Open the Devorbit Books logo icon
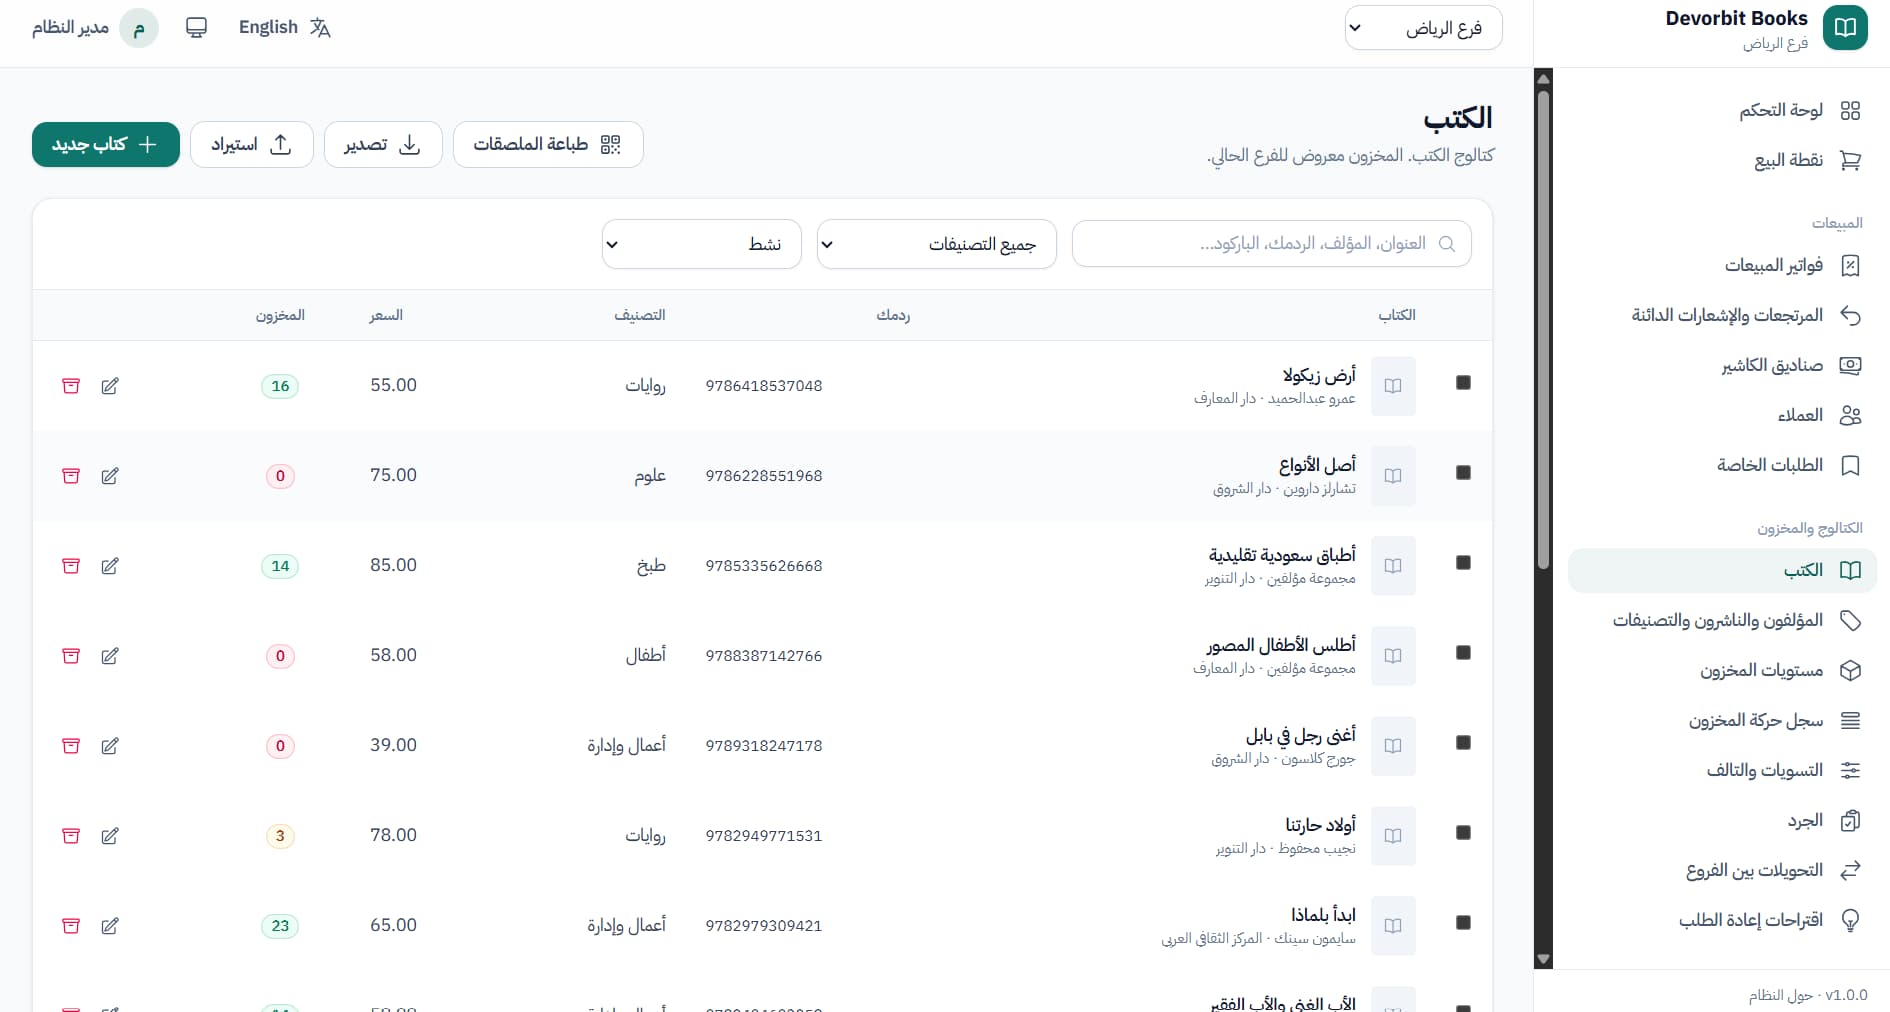1890x1012 pixels. 1845,28
